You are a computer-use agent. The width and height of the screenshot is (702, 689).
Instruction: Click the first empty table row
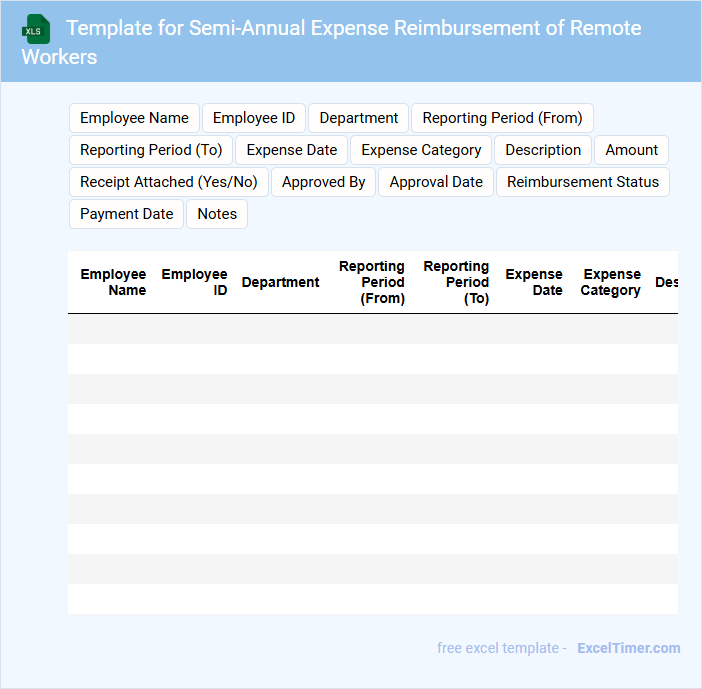point(372,329)
